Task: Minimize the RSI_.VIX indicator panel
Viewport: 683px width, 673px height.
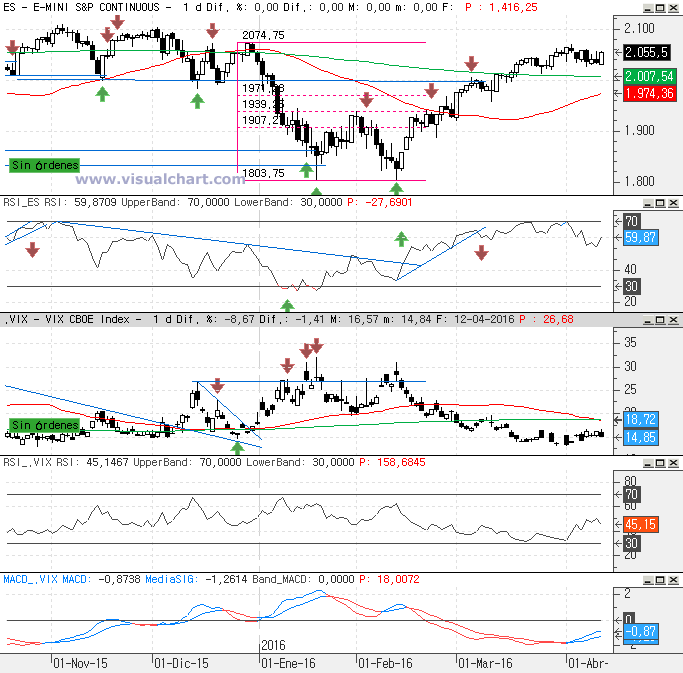Action: (x=648, y=463)
